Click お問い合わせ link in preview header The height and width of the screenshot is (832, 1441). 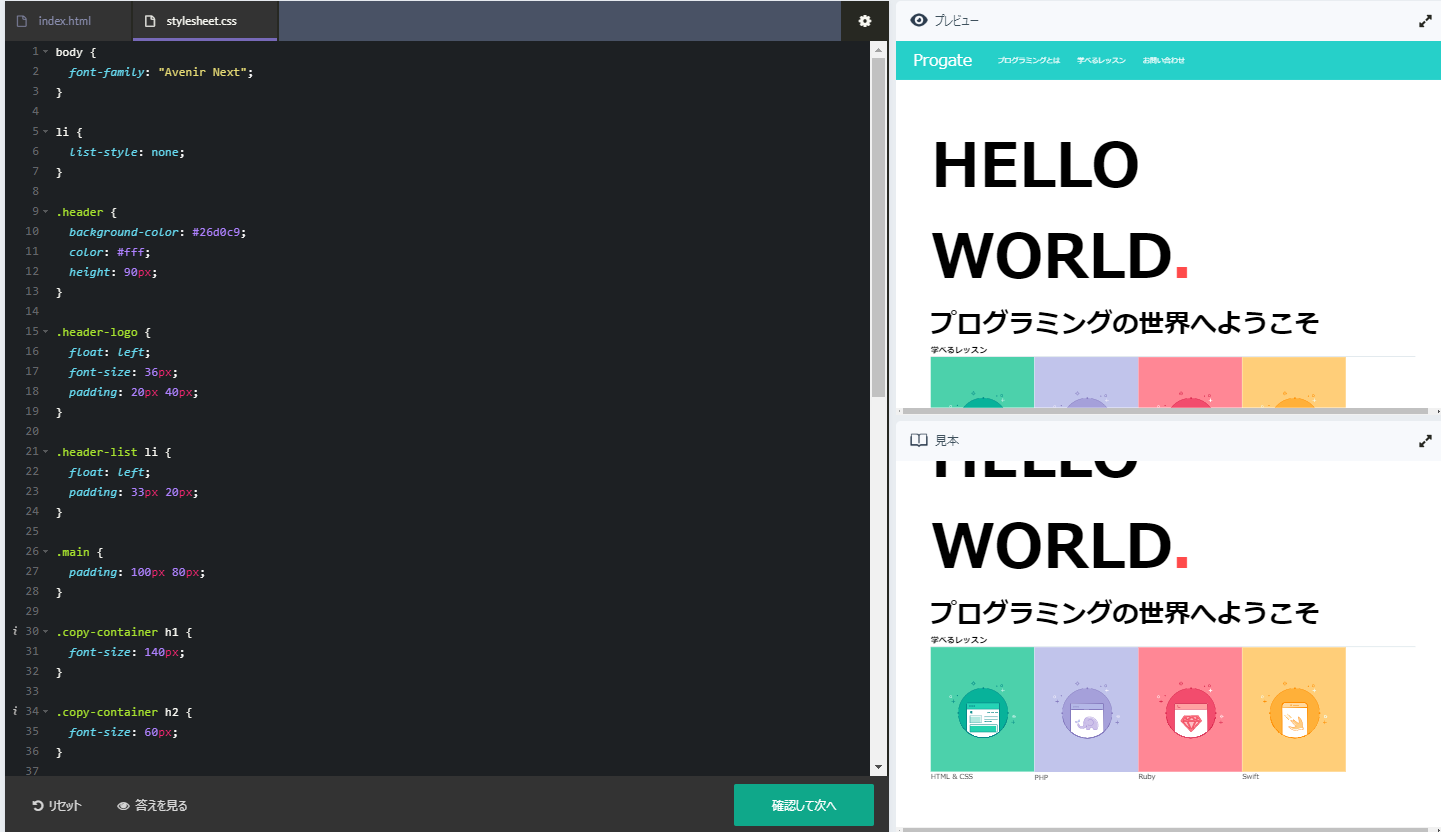(1164, 60)
